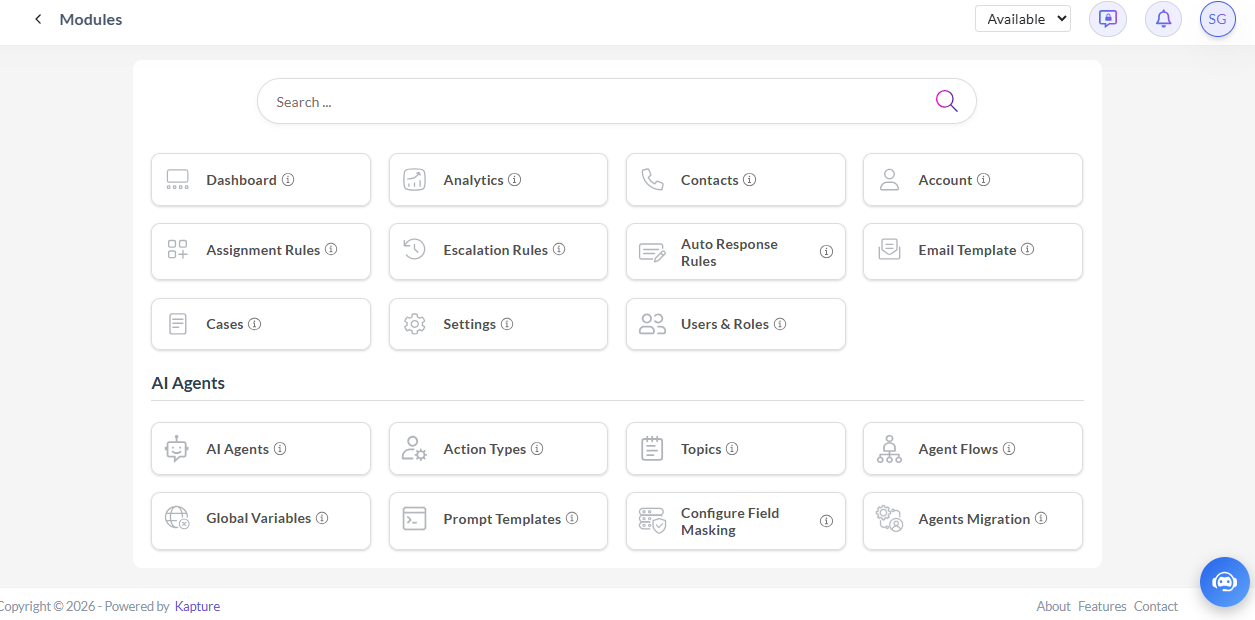Open the notifications bell

point(1163,19)
